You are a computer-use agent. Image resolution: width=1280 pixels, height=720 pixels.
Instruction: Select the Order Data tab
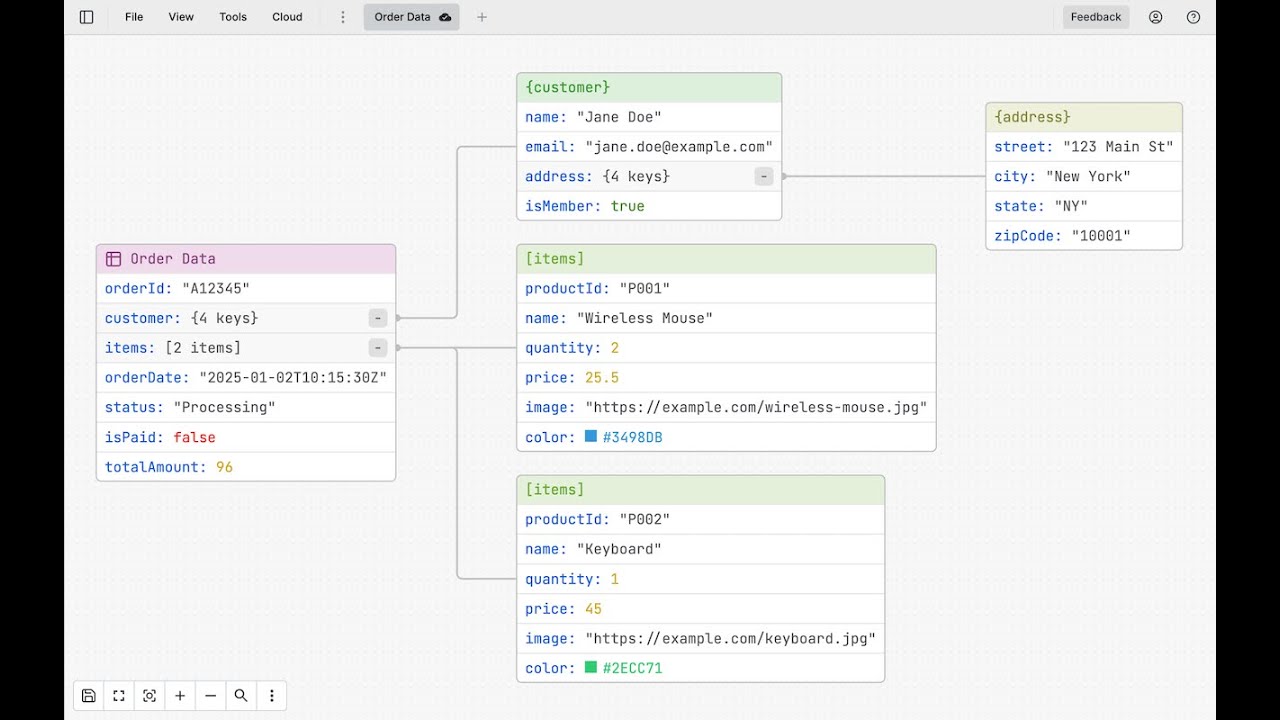point(412,17)
